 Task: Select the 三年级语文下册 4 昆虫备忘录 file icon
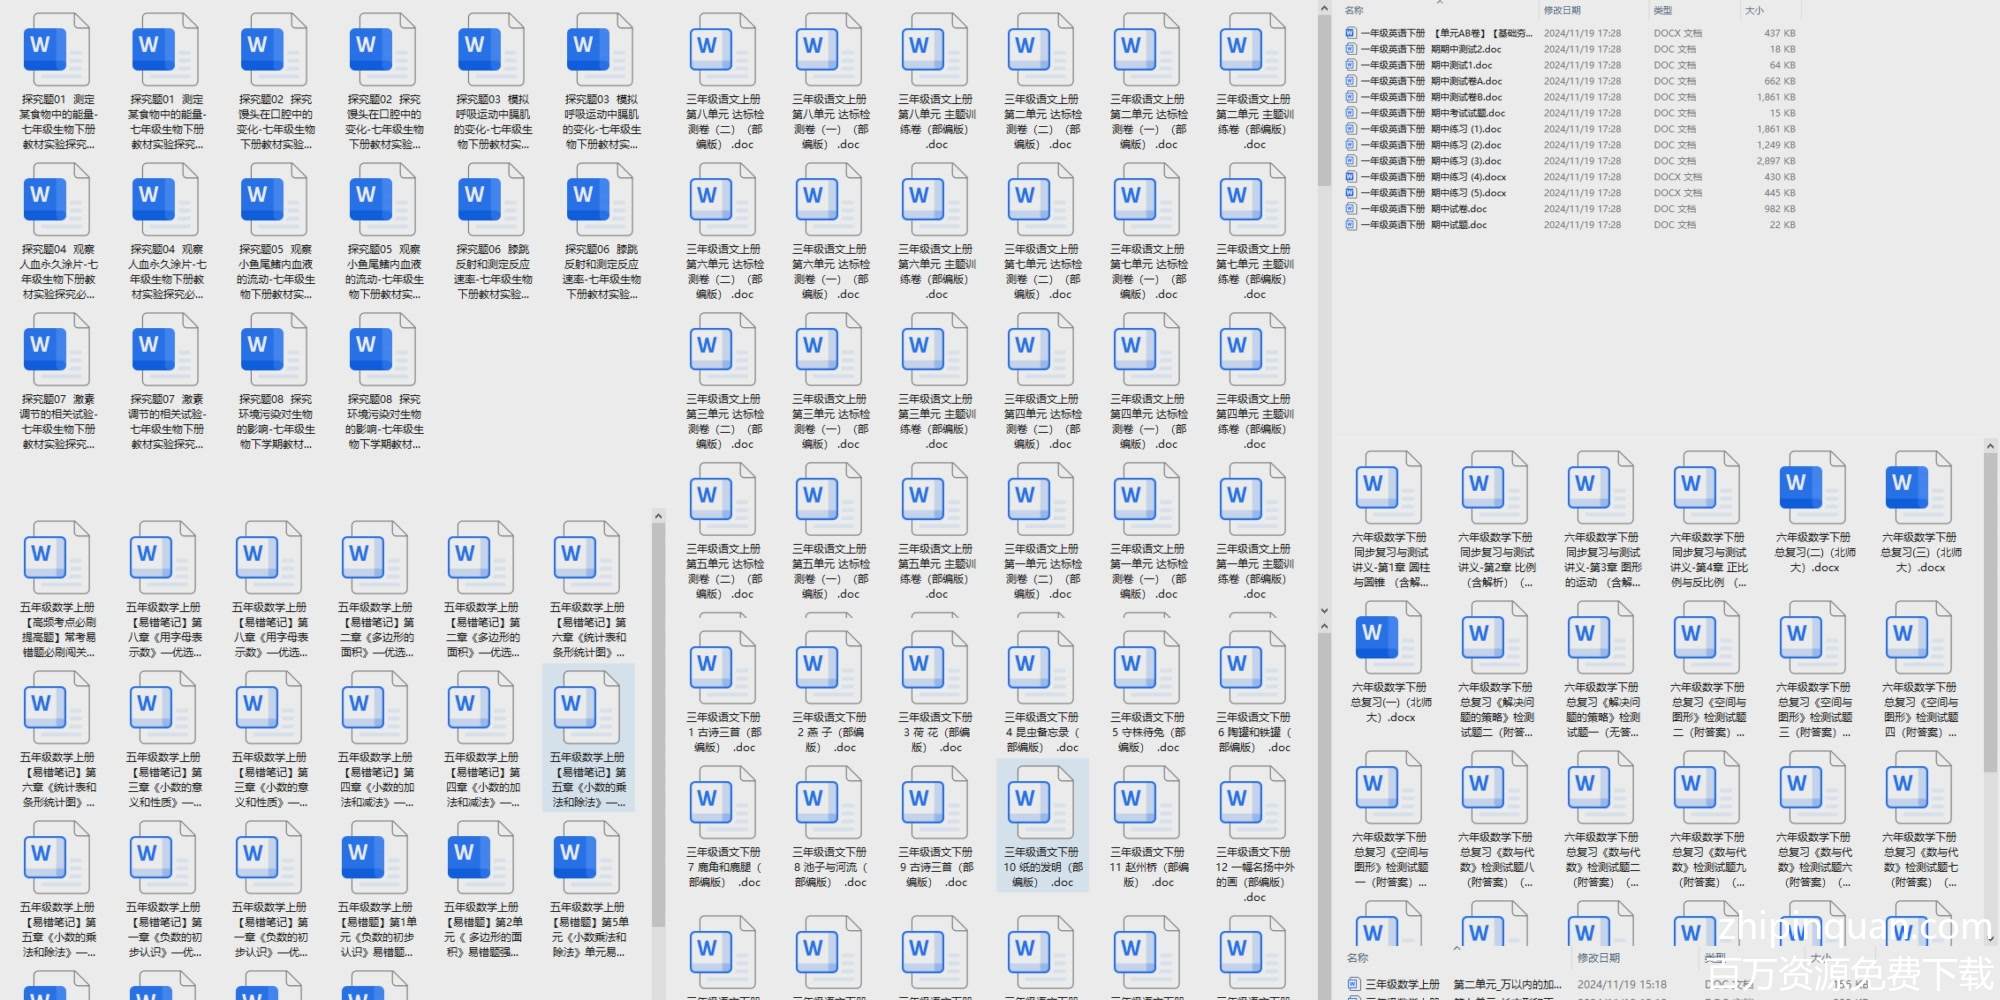point(1042,668)
